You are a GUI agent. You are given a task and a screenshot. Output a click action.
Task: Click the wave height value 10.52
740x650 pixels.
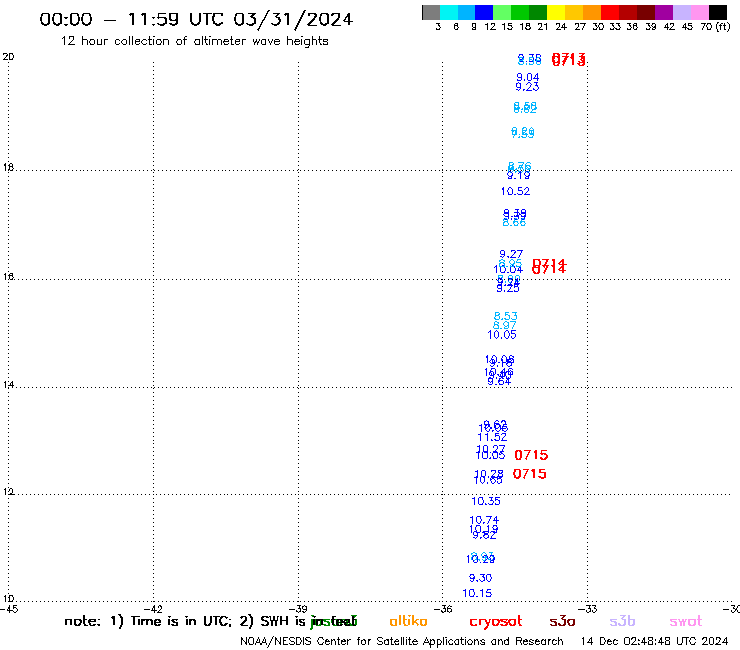pyautogui.click(x=515, y=191)
